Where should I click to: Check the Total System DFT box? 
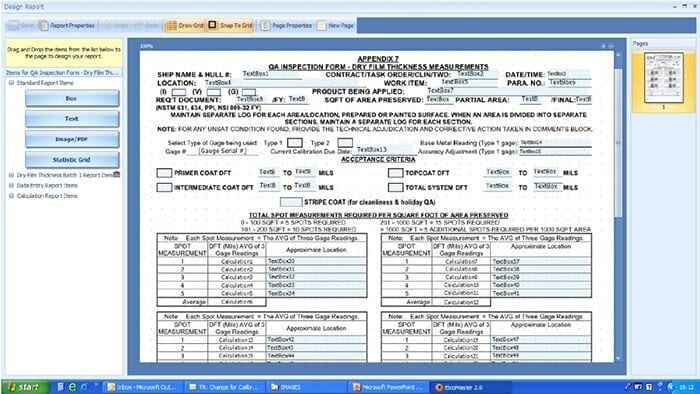[396, 187]
